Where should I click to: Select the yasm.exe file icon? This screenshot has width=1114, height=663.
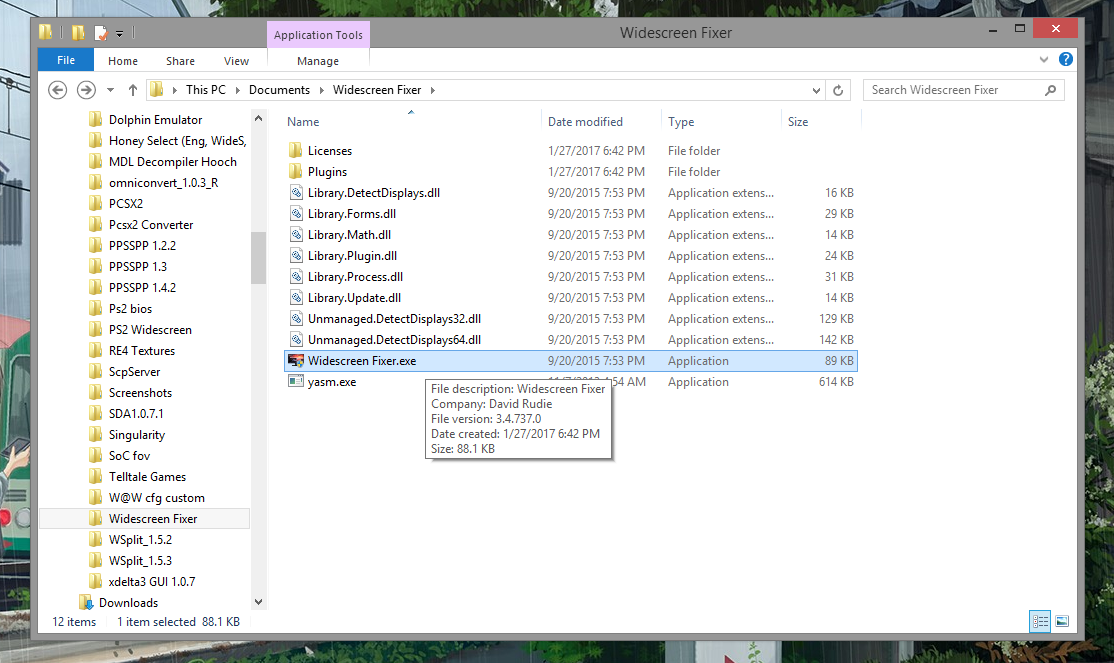(296, 382)
